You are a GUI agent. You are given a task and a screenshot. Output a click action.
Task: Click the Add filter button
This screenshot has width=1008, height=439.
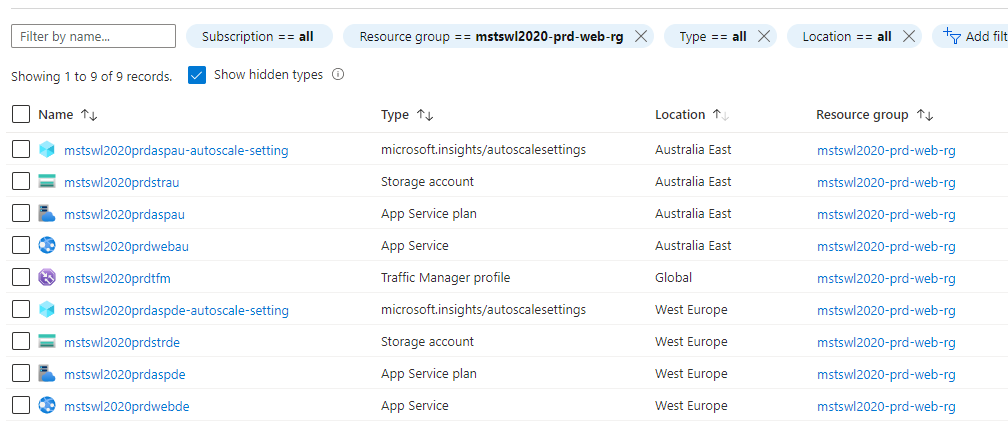[974, 36]
